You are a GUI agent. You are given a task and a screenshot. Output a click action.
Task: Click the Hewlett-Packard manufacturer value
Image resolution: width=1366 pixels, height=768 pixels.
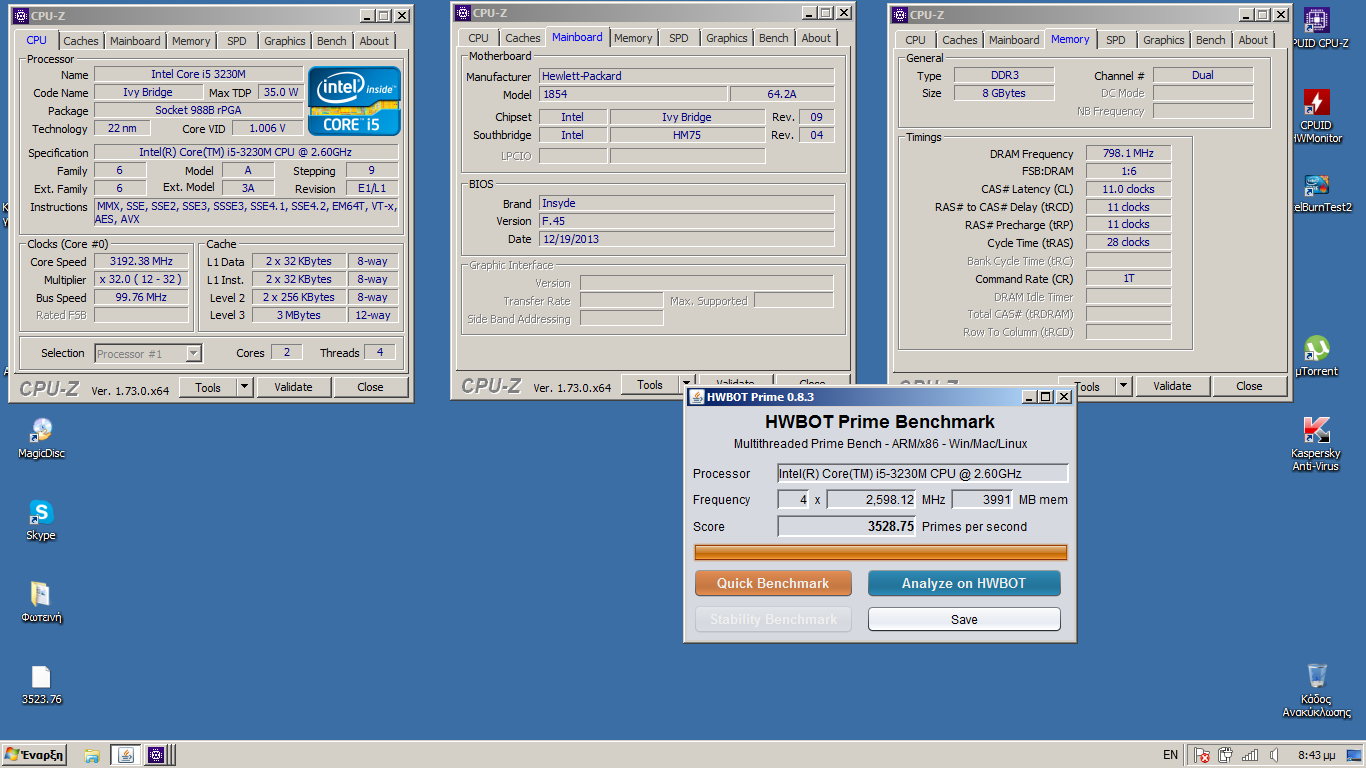[686, 76]
